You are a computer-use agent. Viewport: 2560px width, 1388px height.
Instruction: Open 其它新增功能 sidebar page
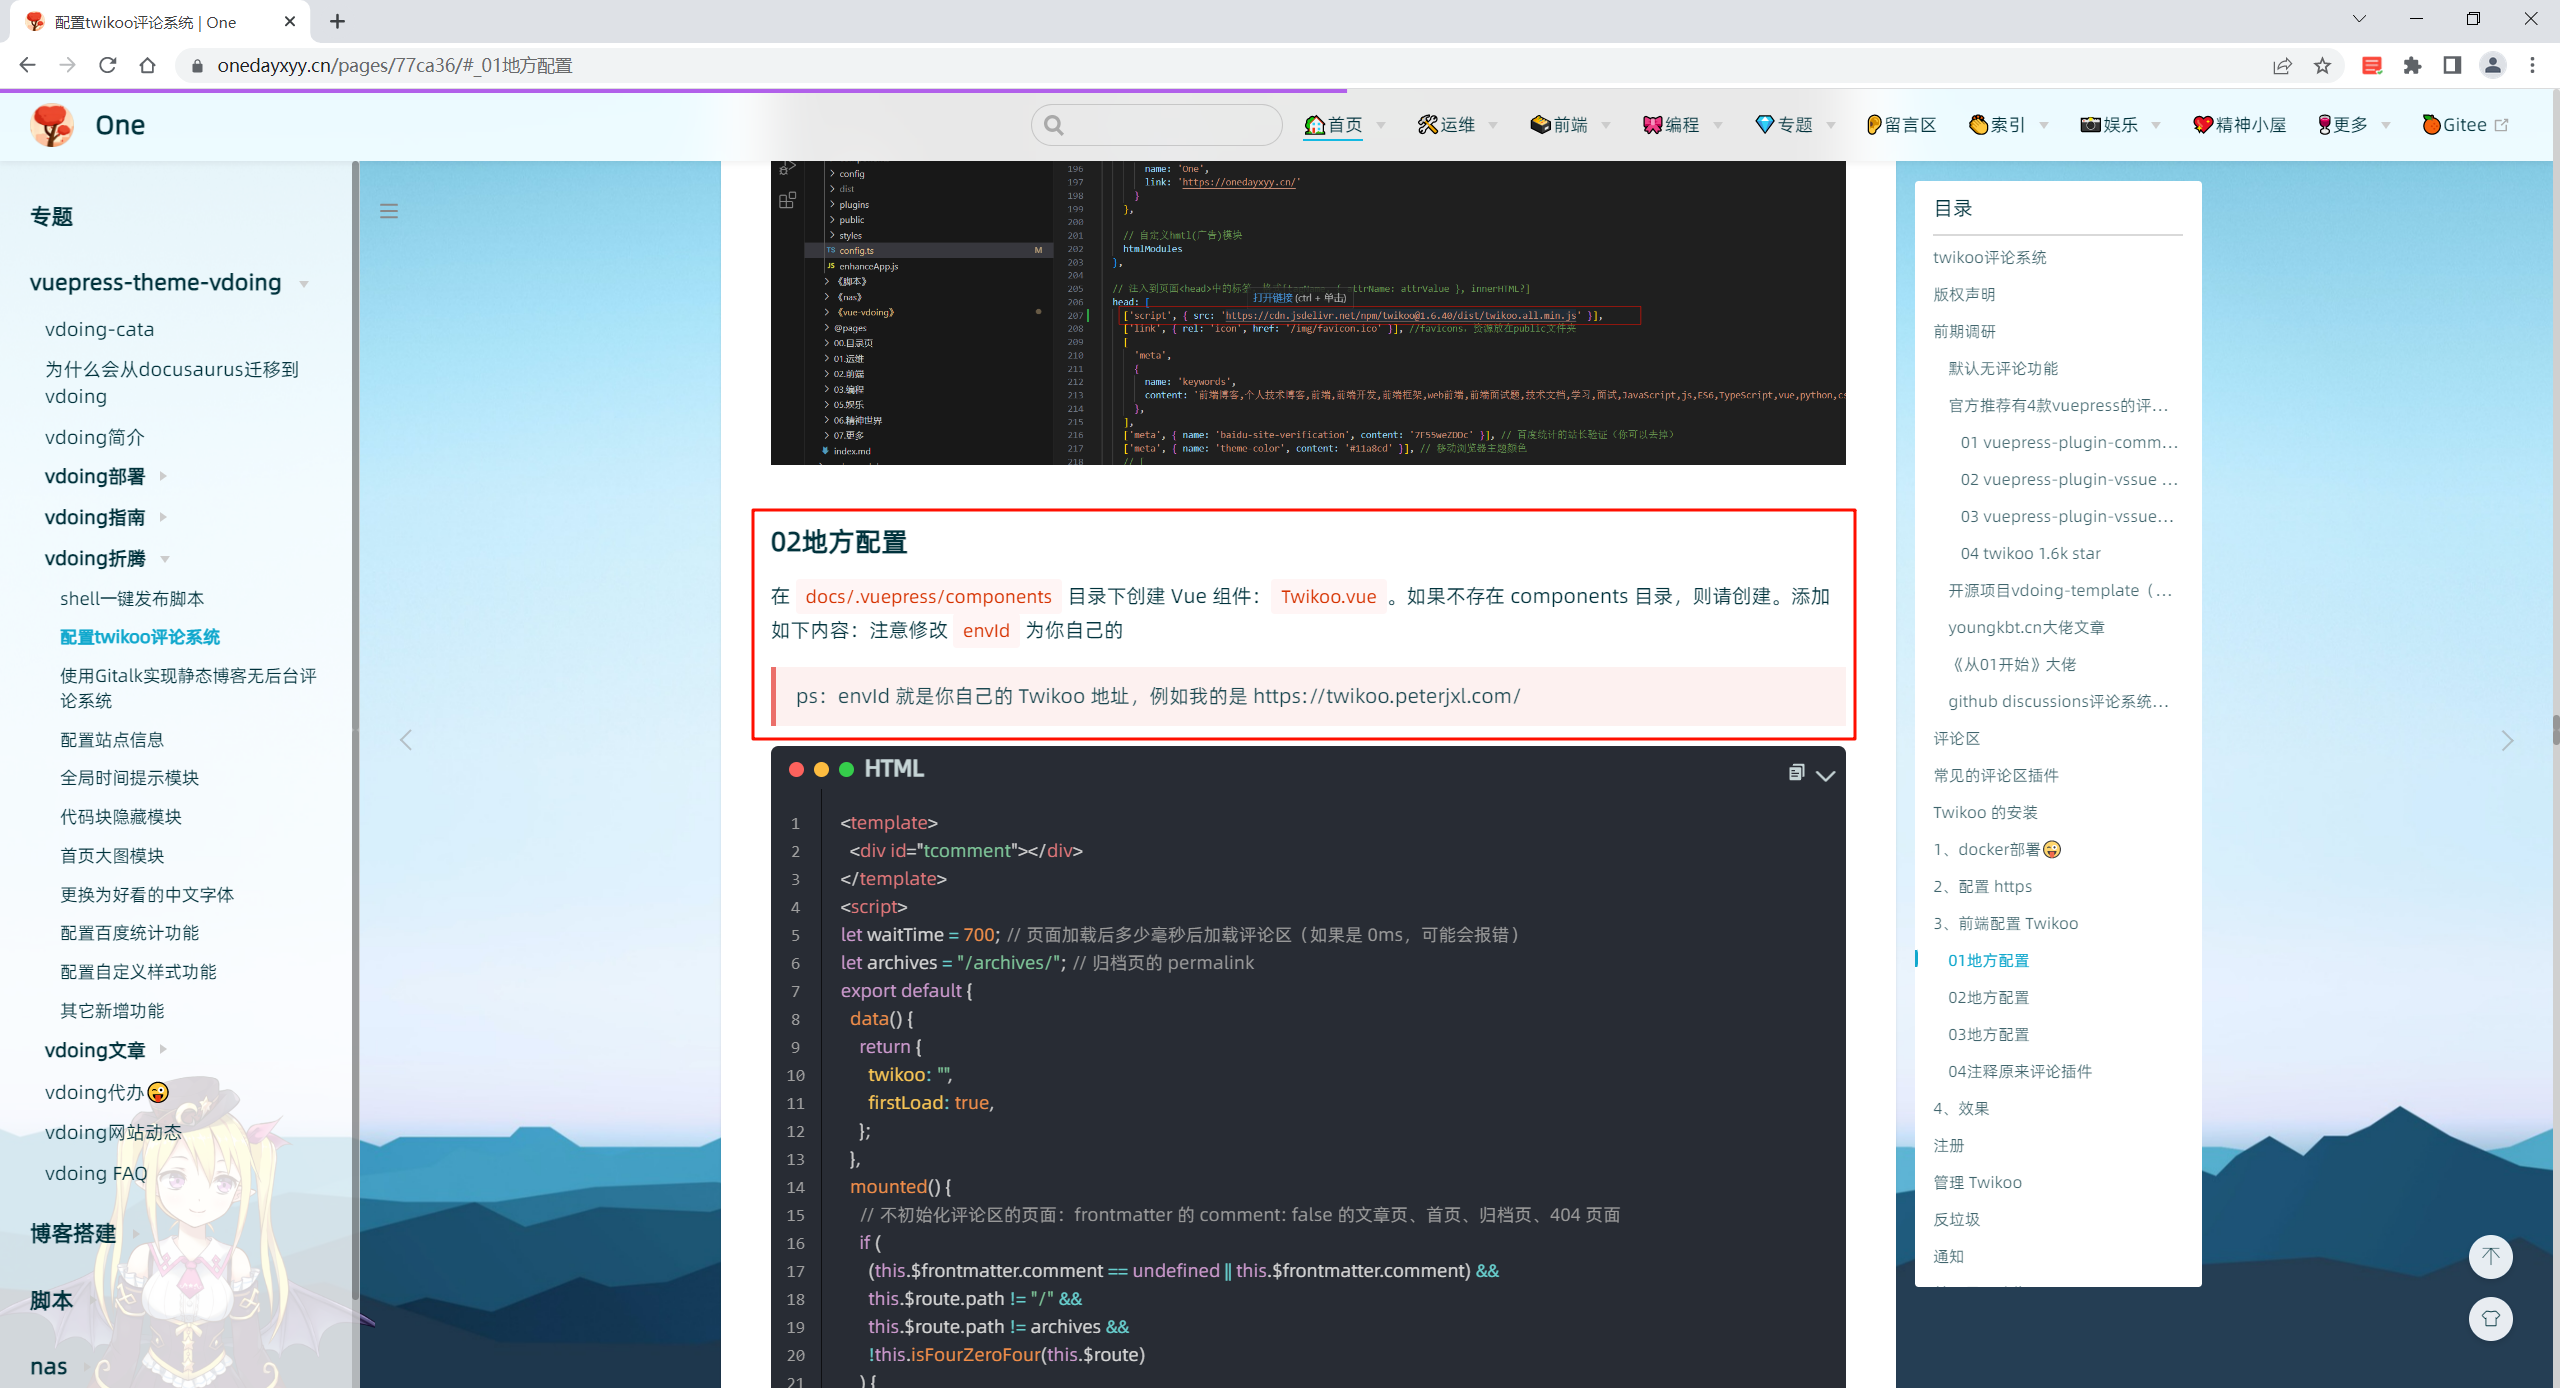pos(112,1010)
